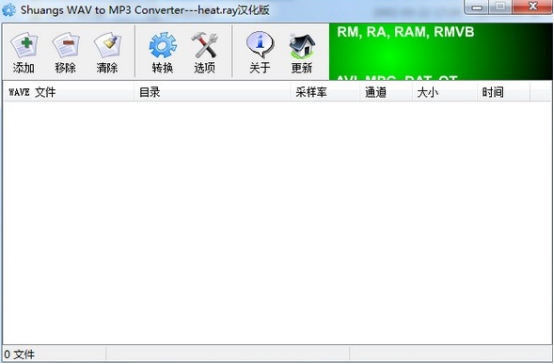Image resolution: width=554 pixels, height=364 pixels.
Task: Sort by 时间 column header
Action: click(x=503, y=92)
